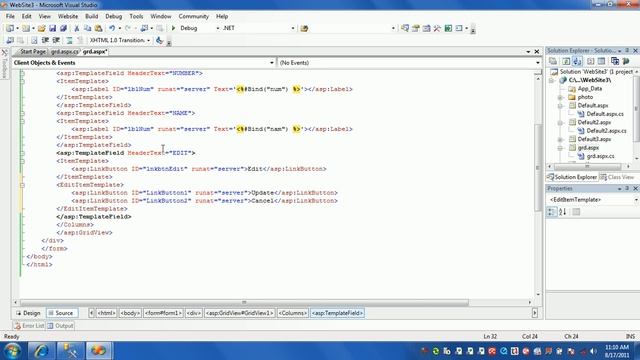The image size is (640, 360).
Task: Click the Properties Window toolbar icon
Action: [416, 28]
